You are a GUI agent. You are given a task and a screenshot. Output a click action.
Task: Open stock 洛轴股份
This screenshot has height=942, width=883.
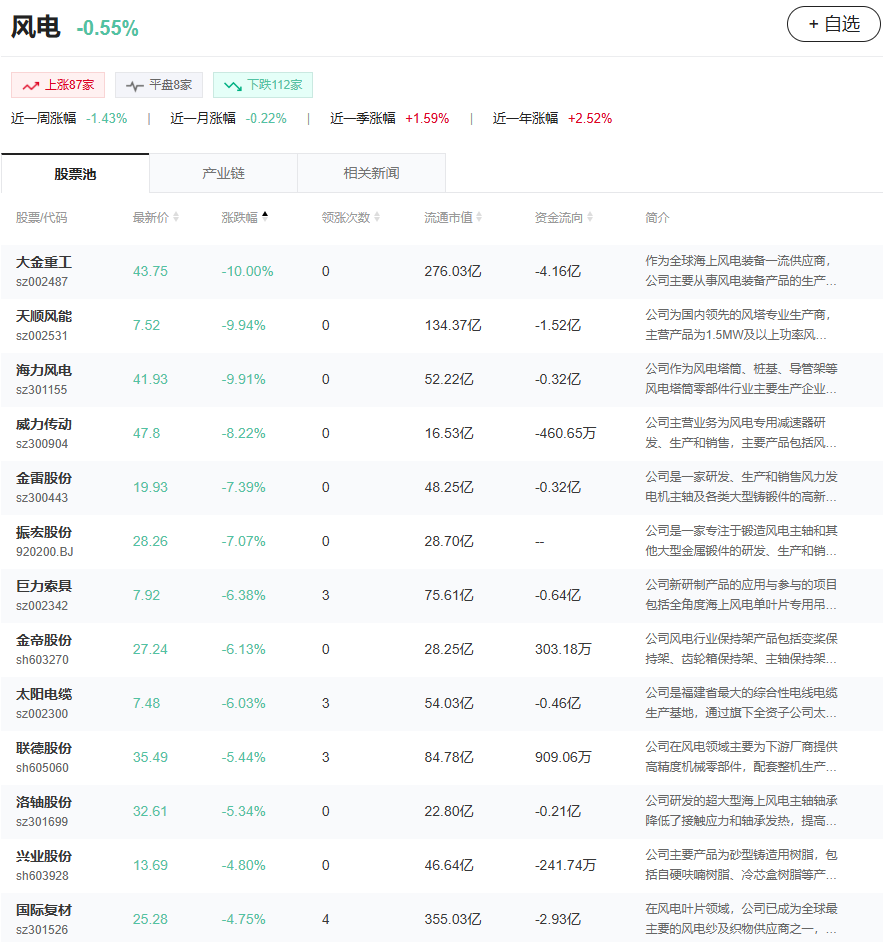pos(44,803)
